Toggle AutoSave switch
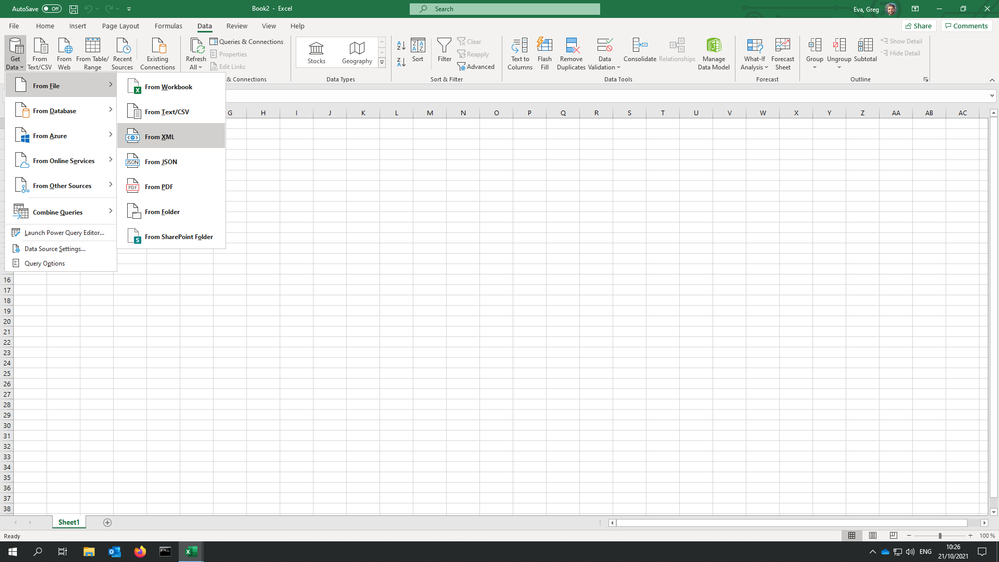Screen dimensions: 999x562 point(51,9)
